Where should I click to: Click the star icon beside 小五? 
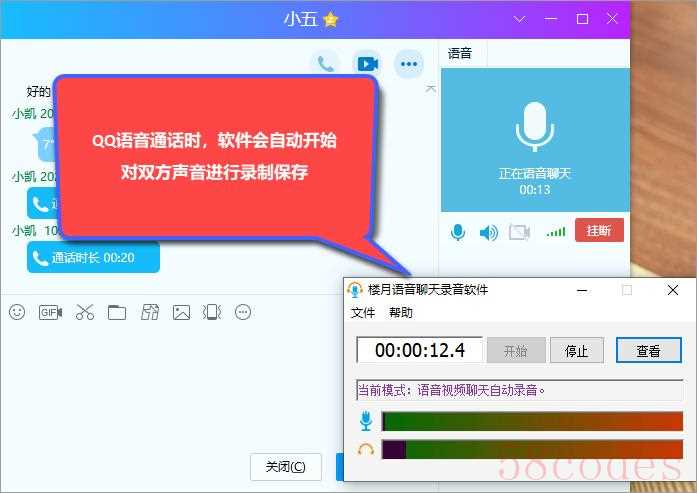(331, 19)
